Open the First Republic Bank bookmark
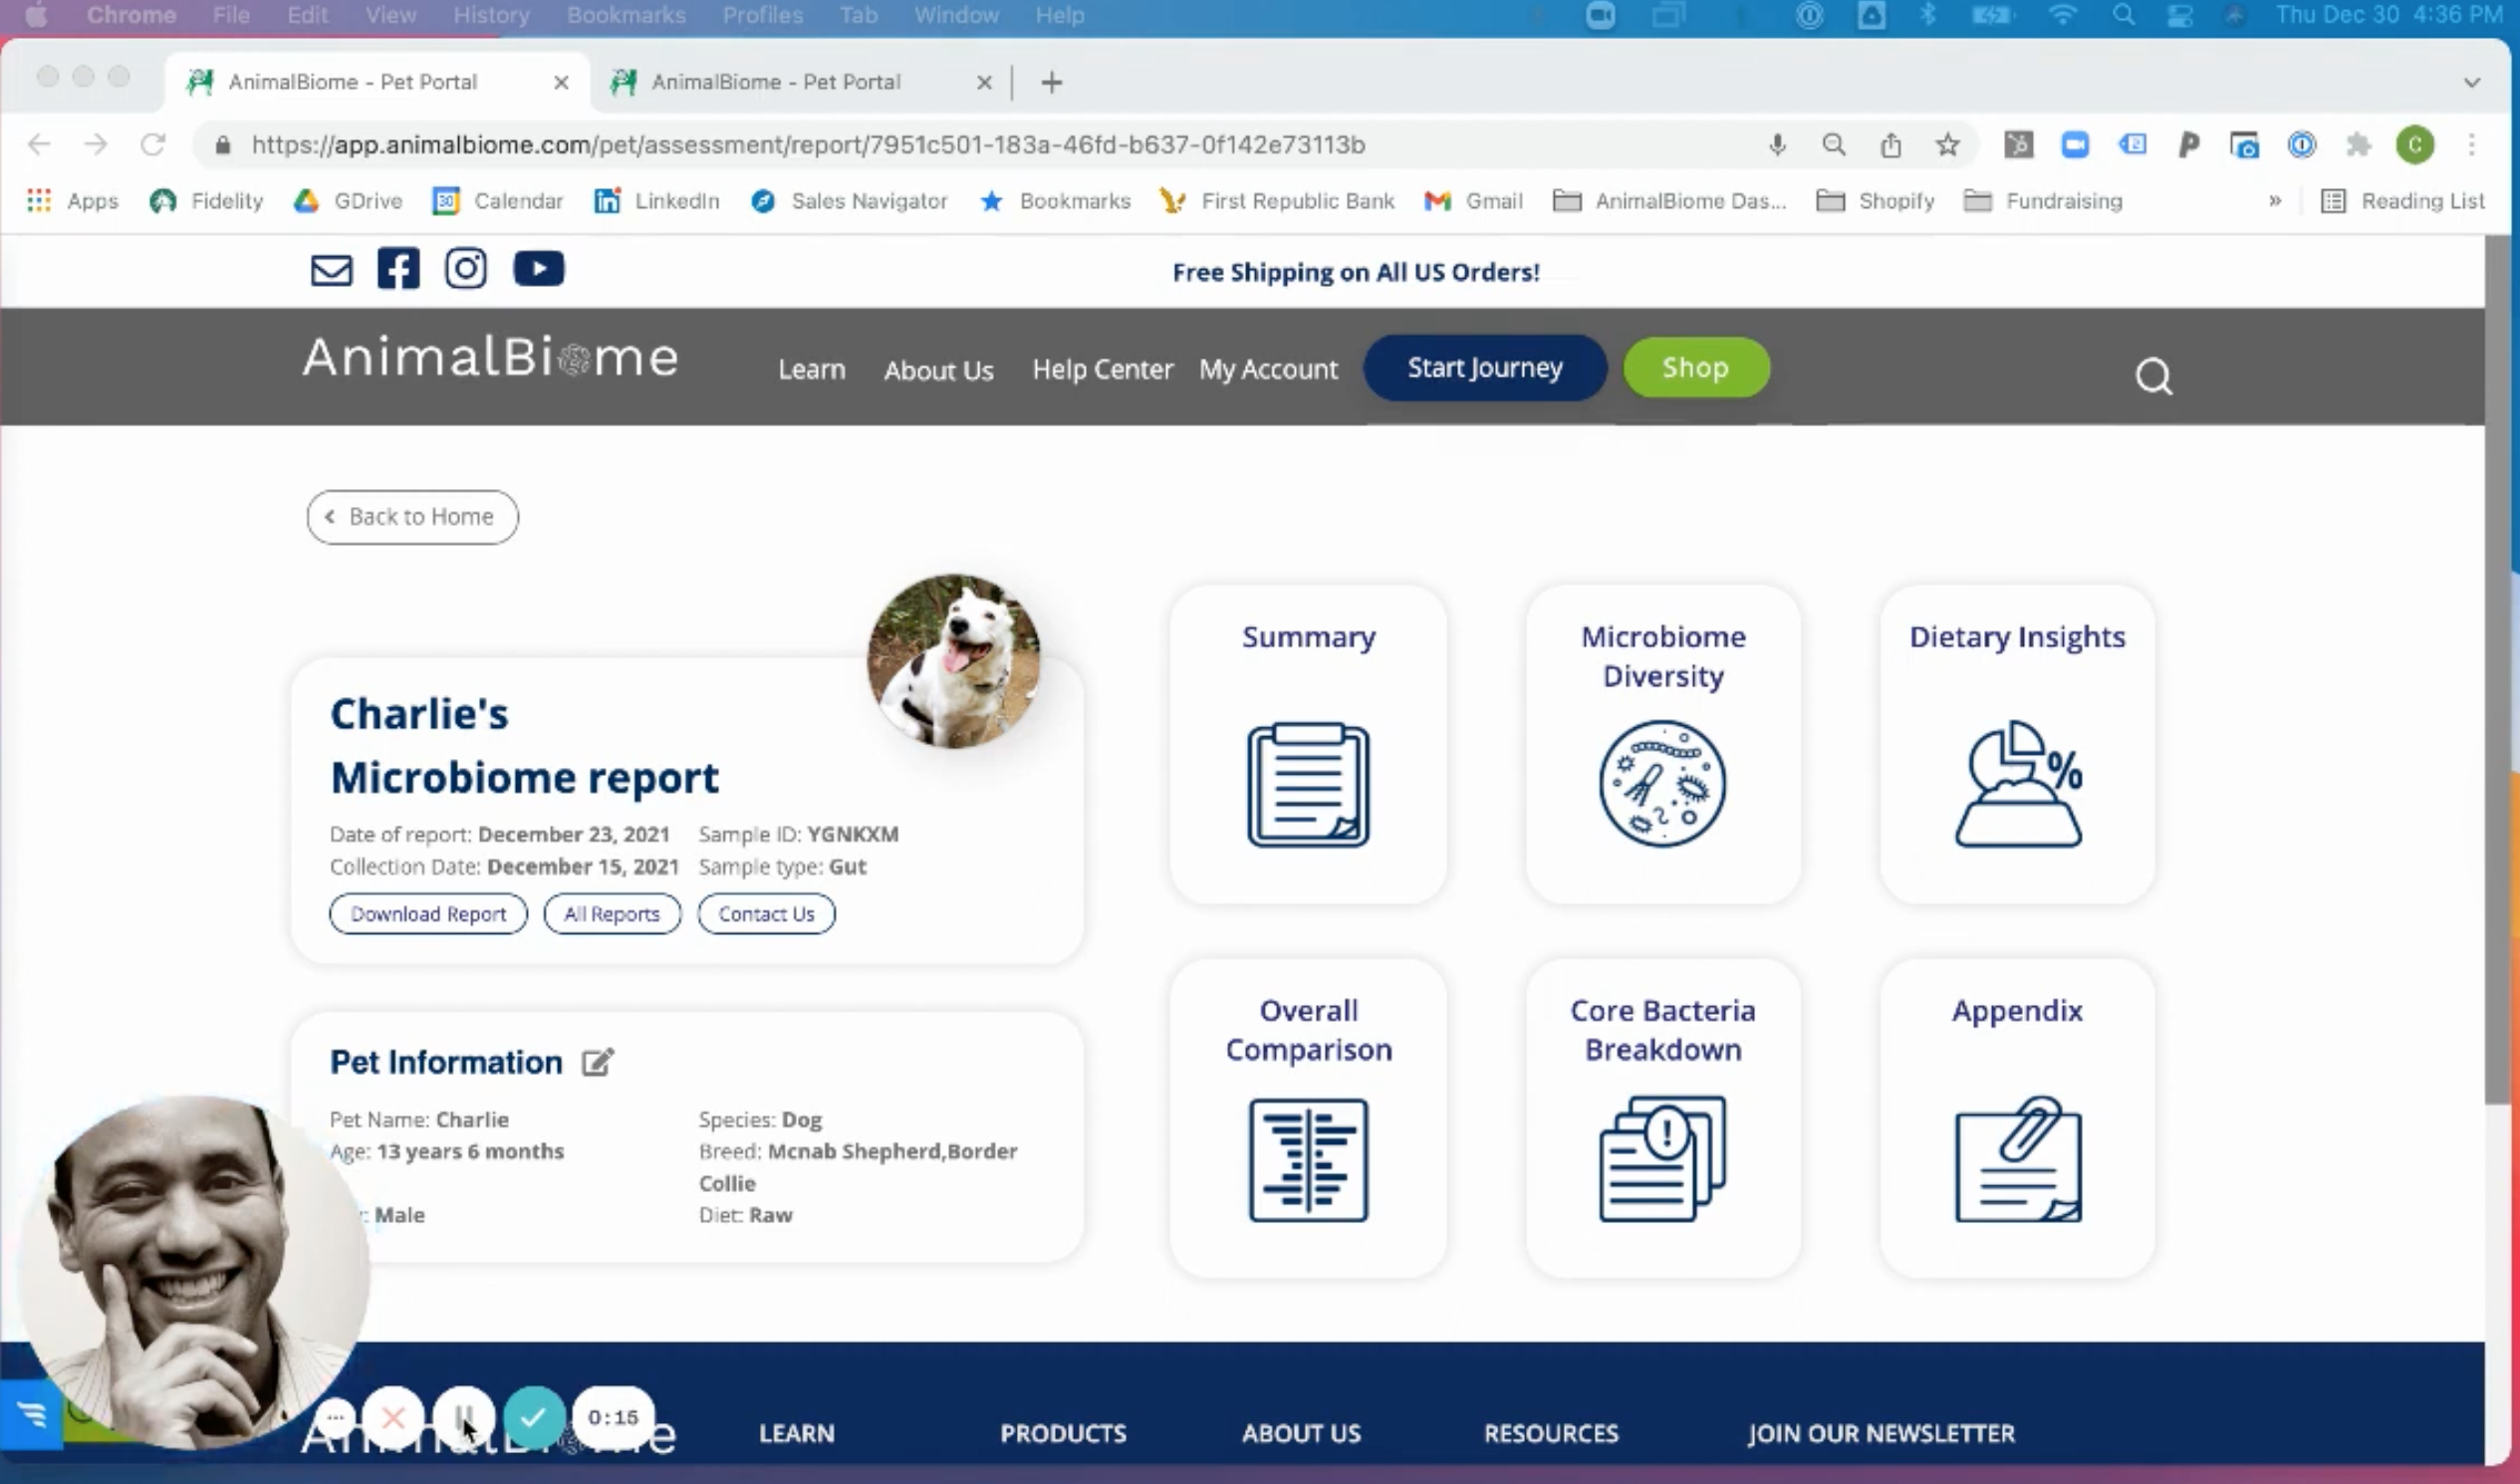 tap(1277, 201)
